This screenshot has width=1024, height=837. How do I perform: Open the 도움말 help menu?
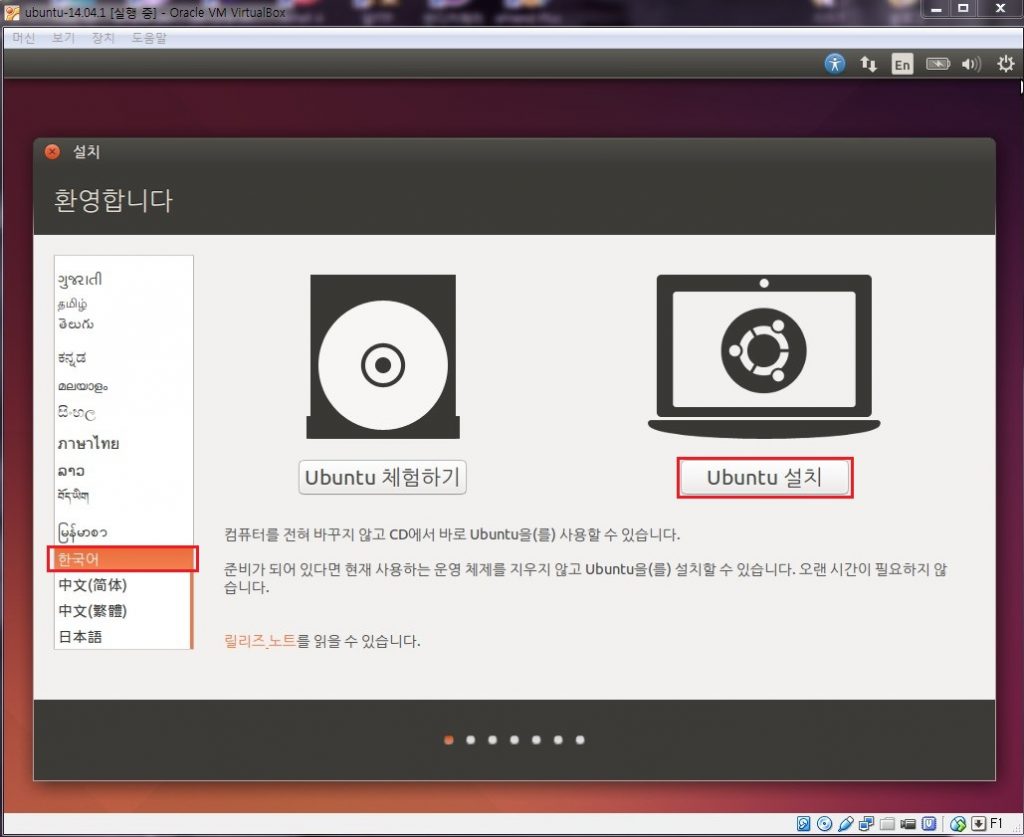click(x=149, y=38)
